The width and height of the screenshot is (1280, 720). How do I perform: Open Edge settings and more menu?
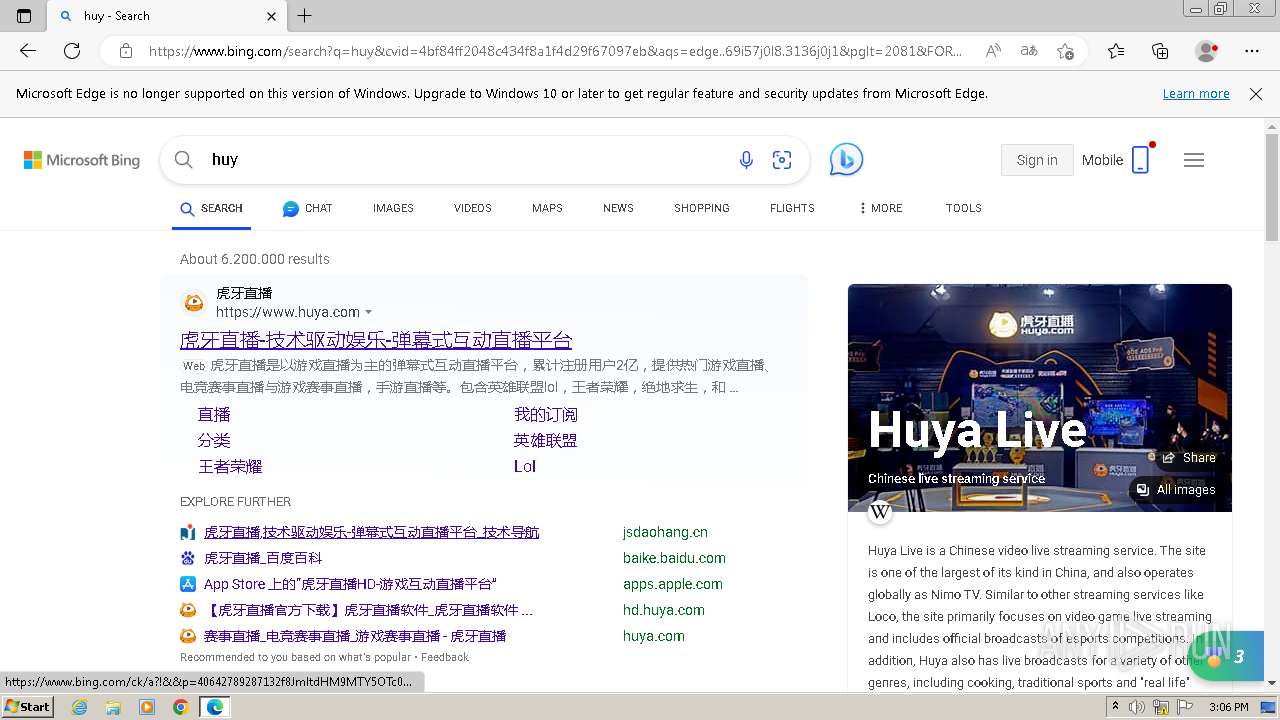coord(1252,51)
